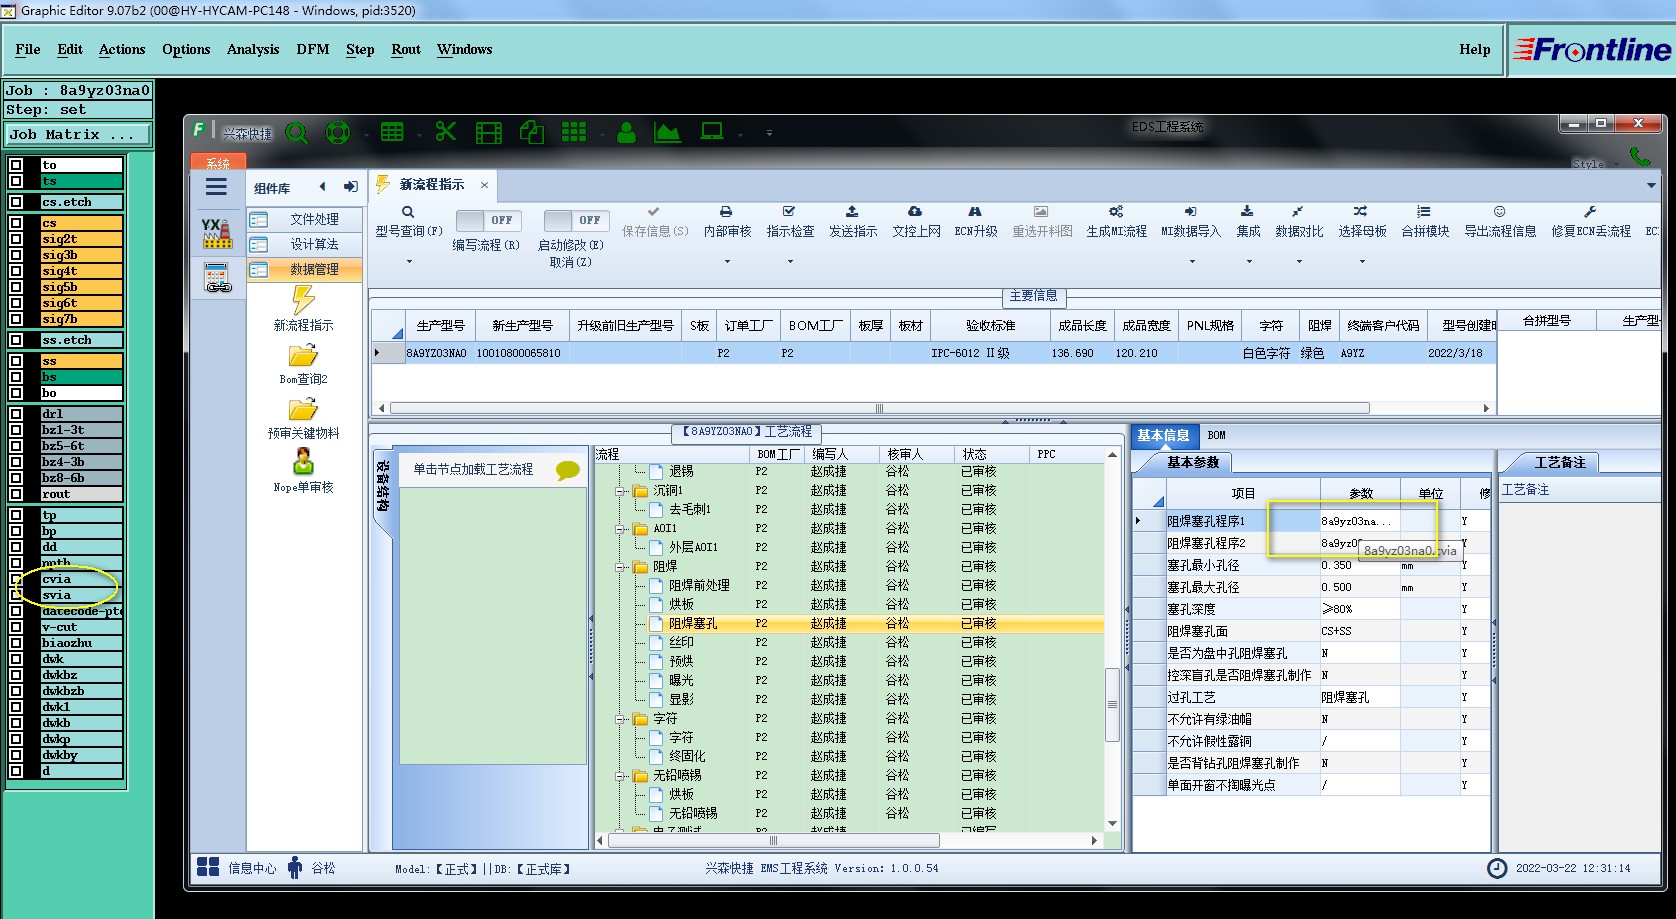This screenshot has width=1676, height=919.
Task: Select 设计算法 in component library
Action: point(305,244)
